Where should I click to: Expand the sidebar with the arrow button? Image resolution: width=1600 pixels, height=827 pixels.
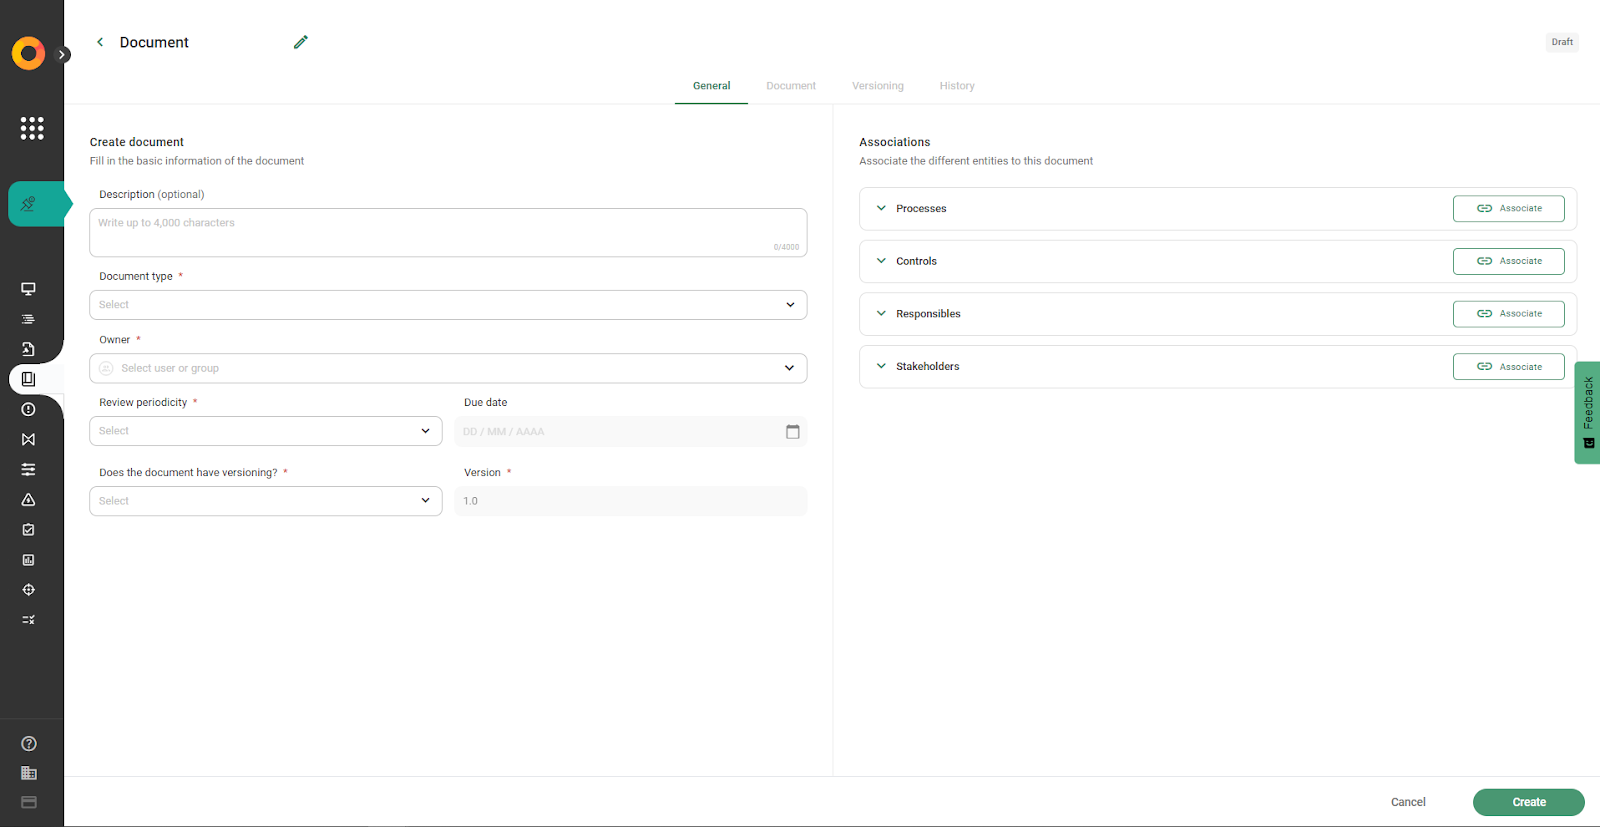tap(63, 55)
